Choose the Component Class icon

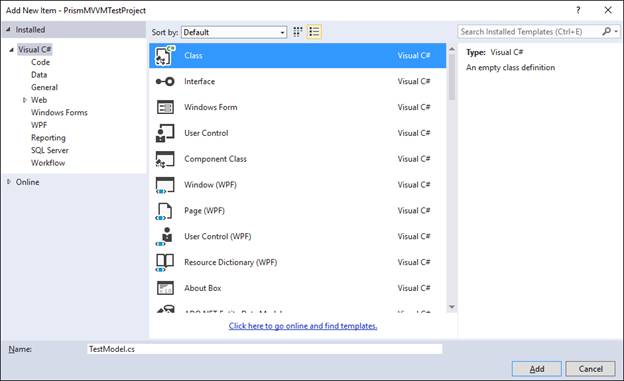click(165, 159)
